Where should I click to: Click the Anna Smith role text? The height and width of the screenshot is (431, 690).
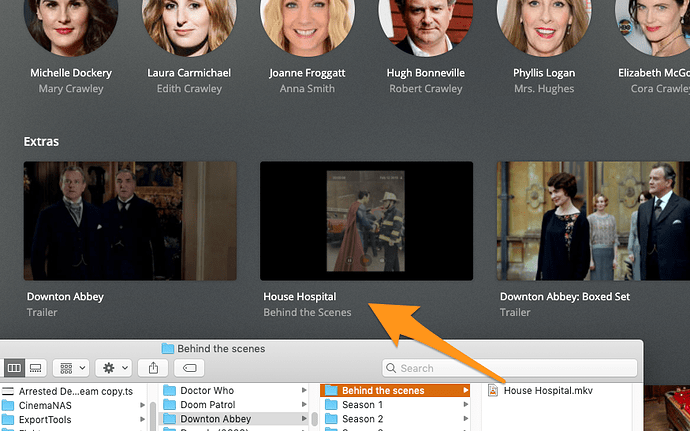307,89
